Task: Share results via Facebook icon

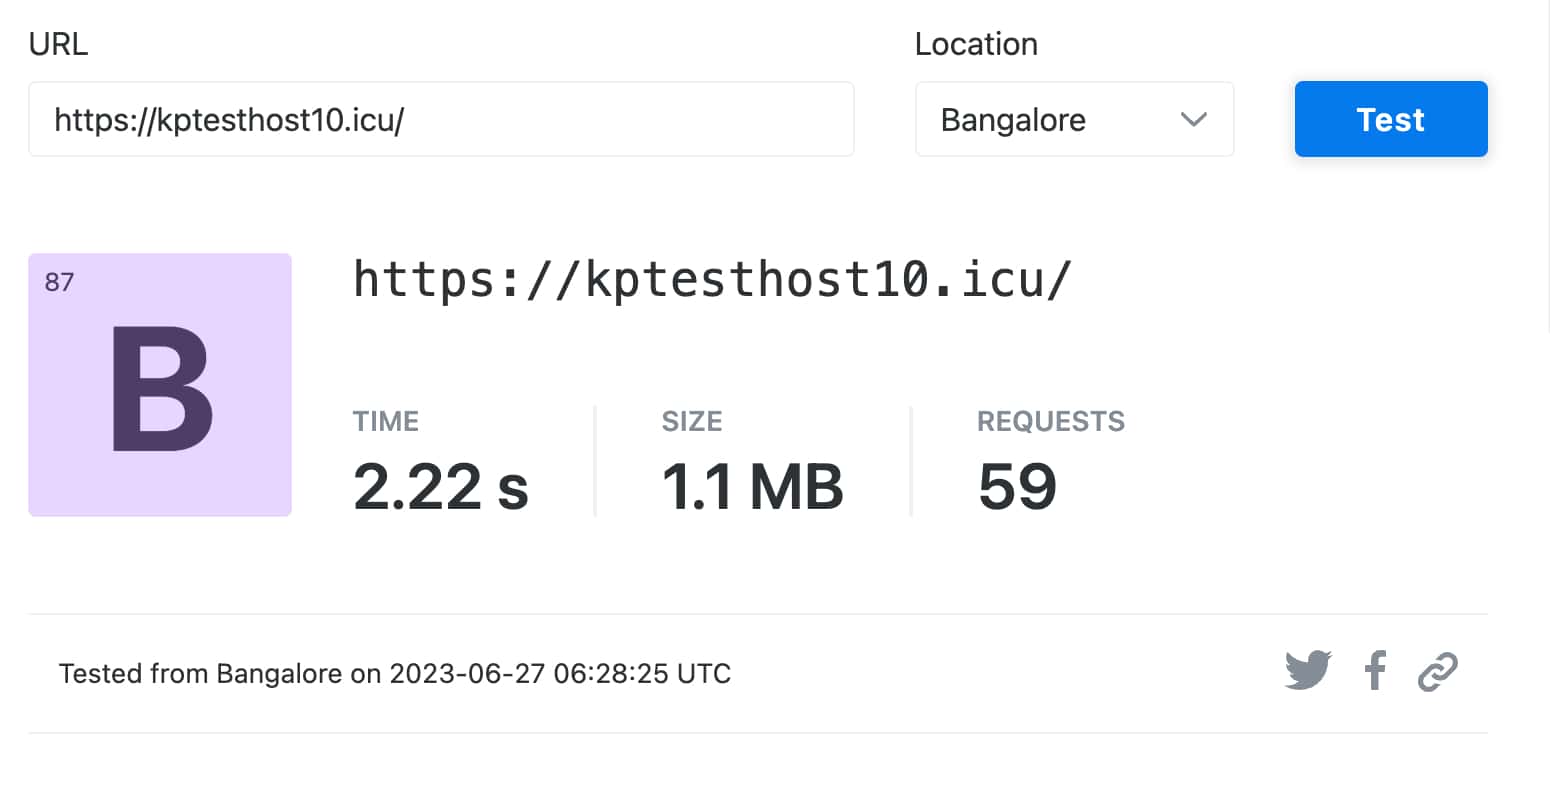Action: pos(1376,671)
